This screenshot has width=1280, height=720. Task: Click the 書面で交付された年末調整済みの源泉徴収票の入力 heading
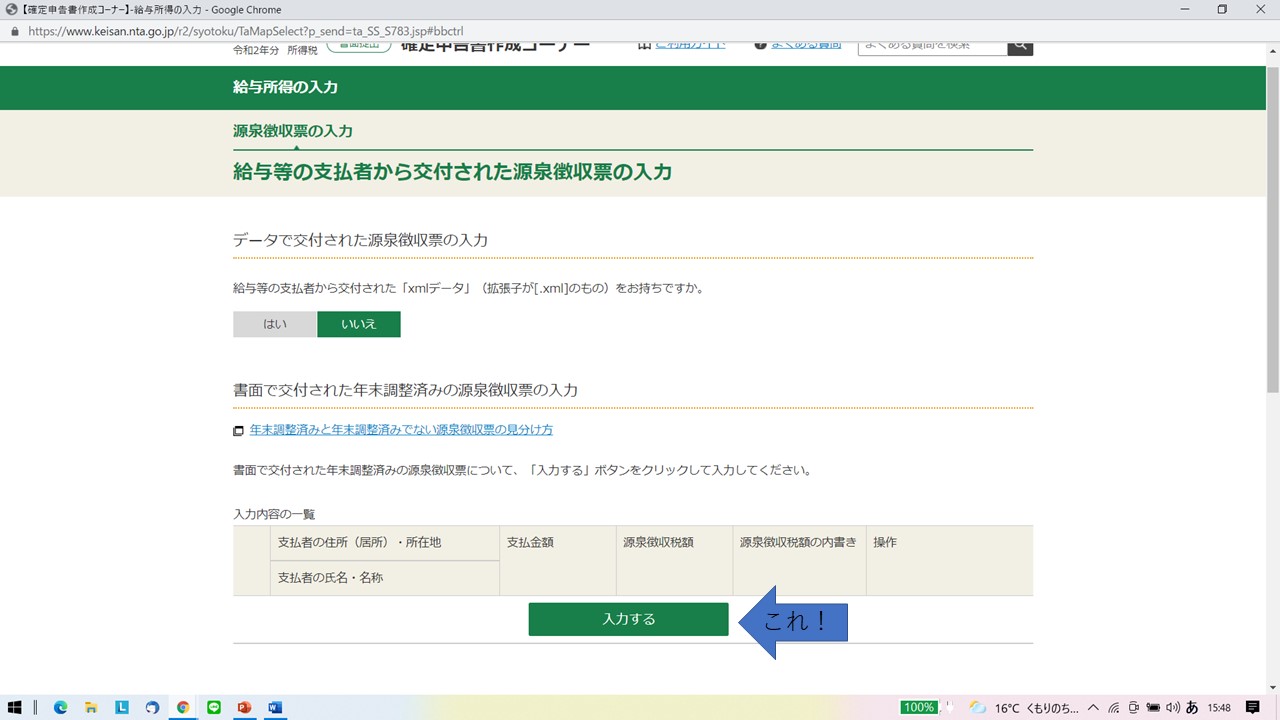(405, 390)
